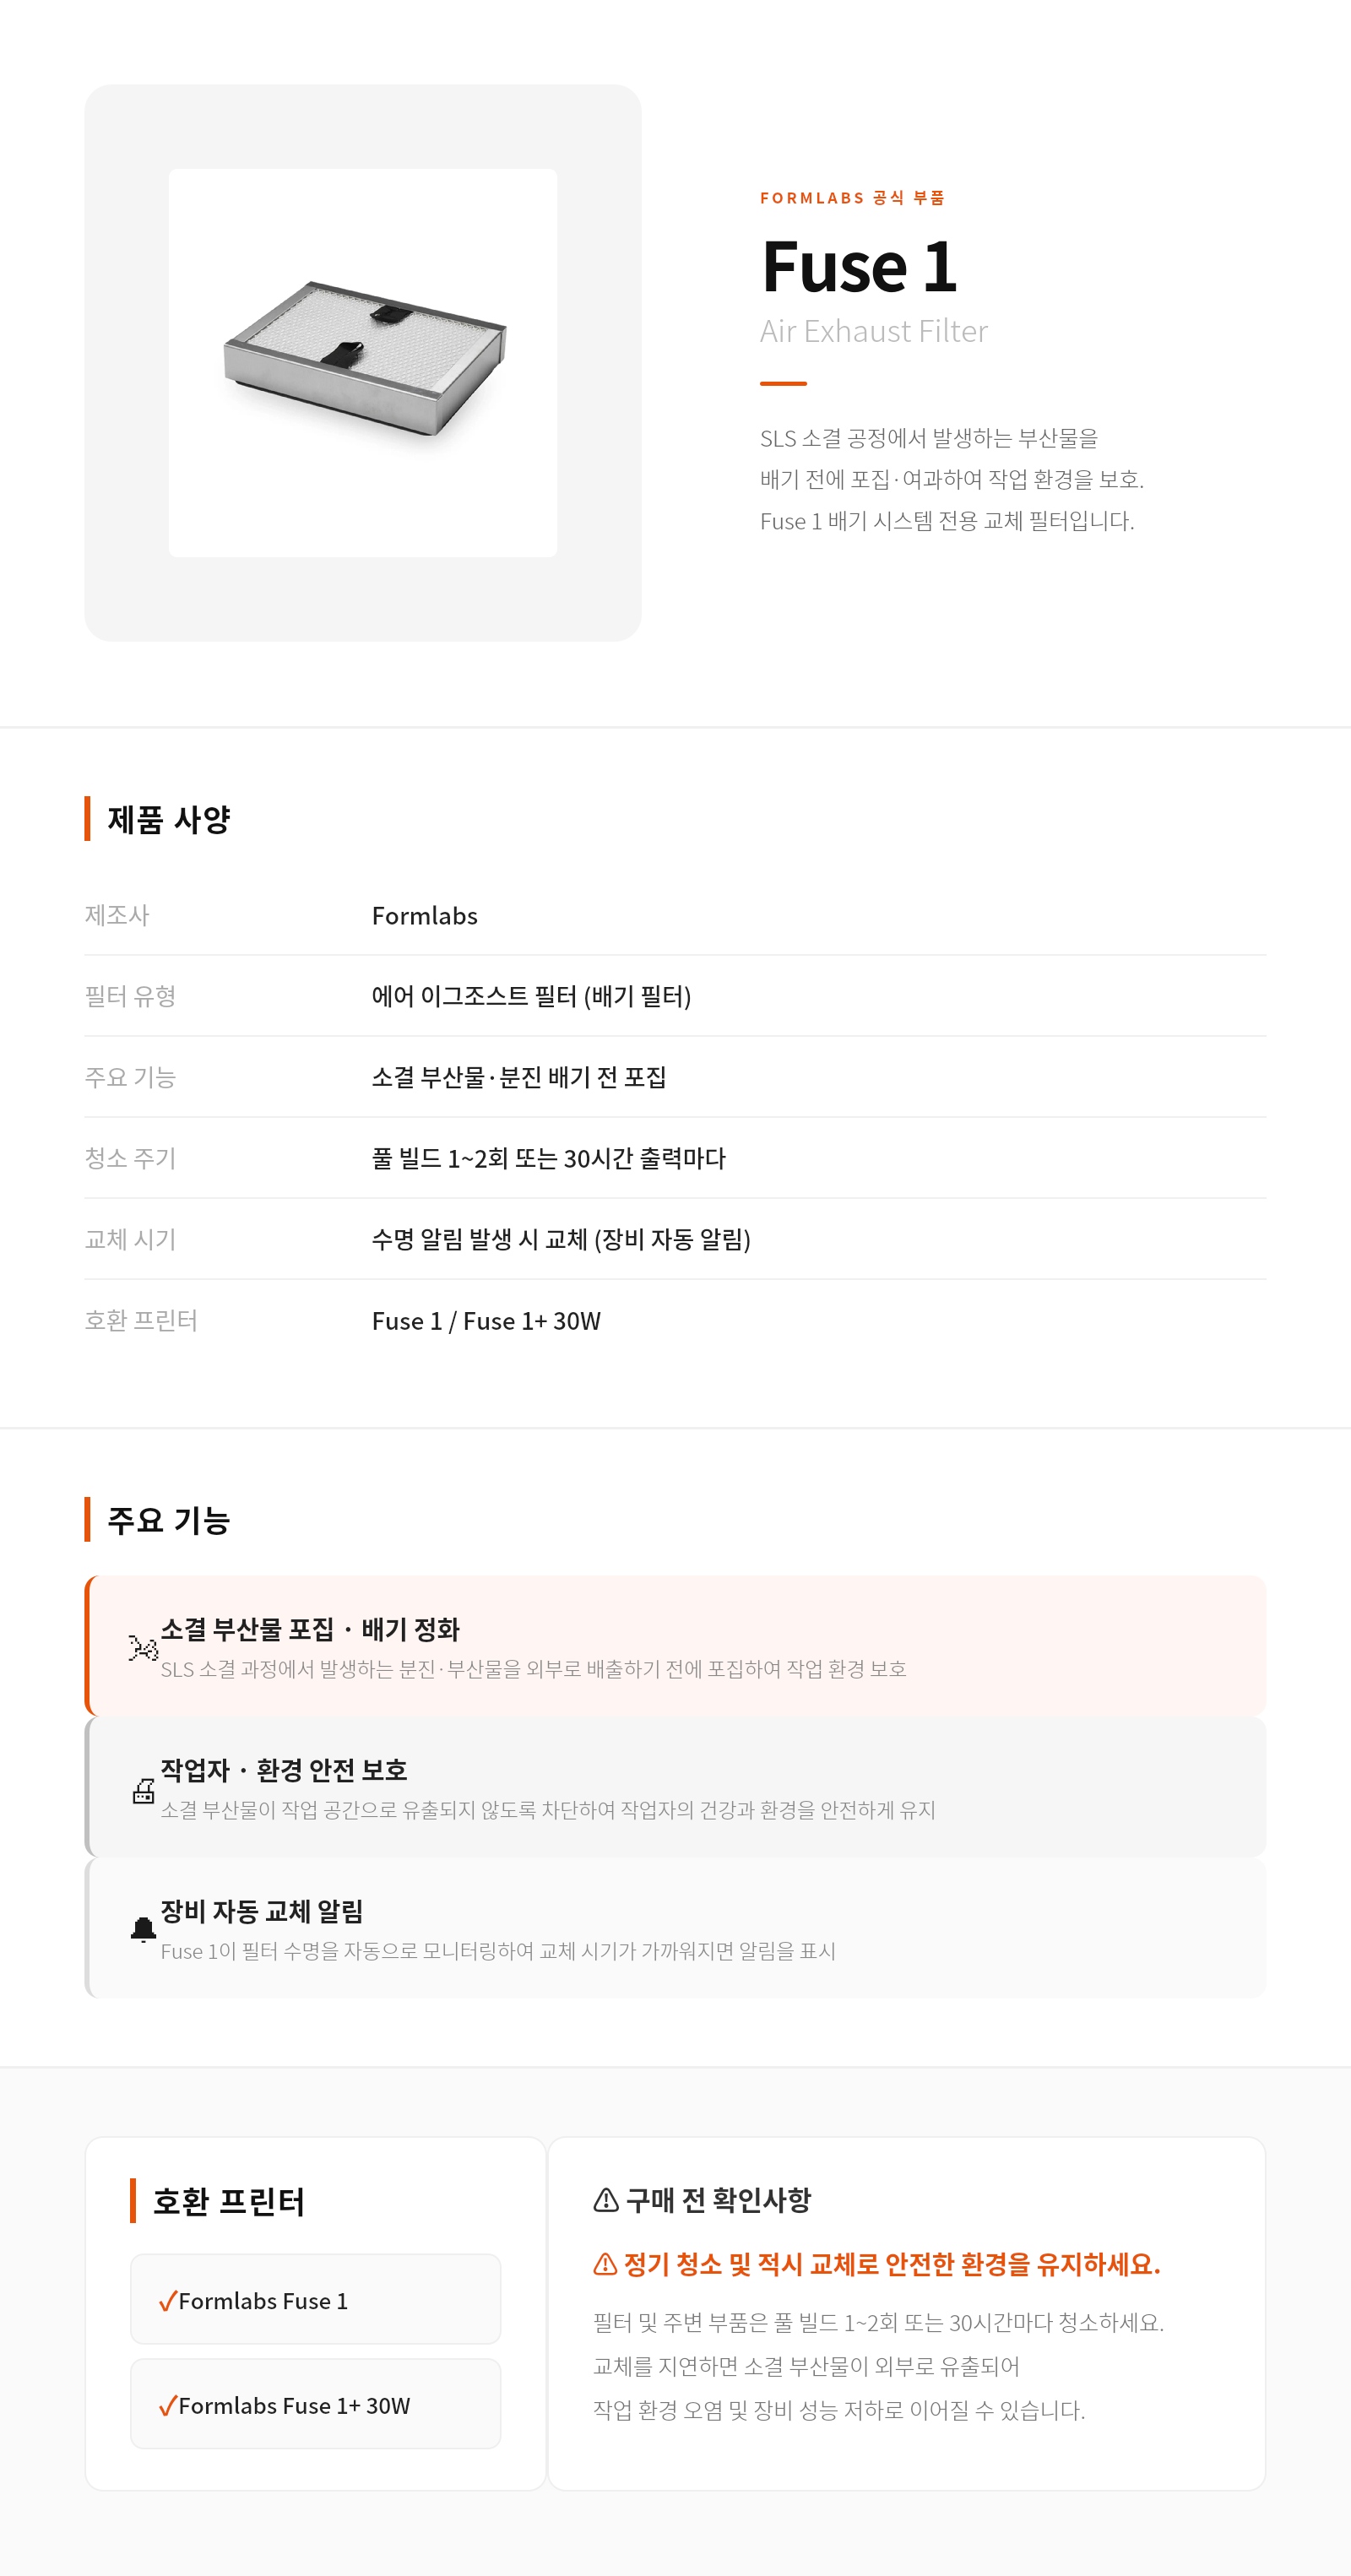
Task: Click the checkmark beside Formlabs Fuse 1+ 30W
Action: (x=167, y=2406)
